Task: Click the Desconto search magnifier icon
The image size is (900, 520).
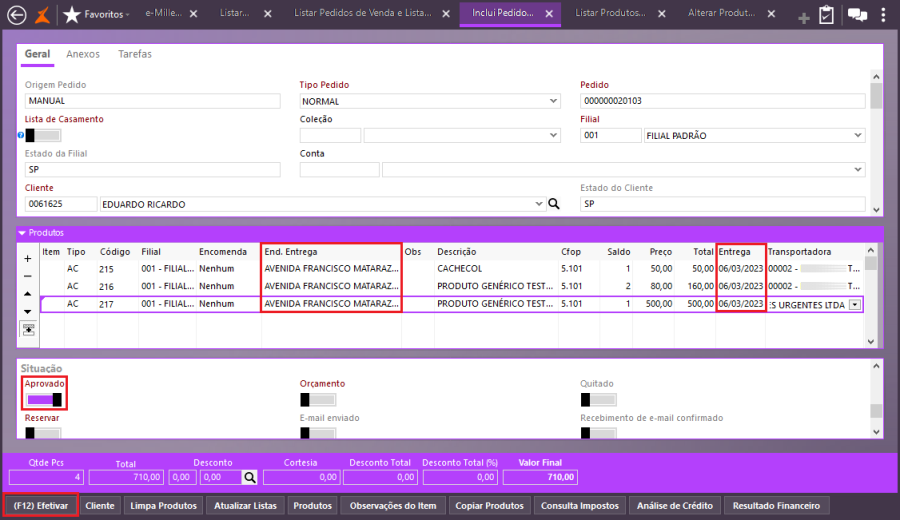Action: (250, 477)
